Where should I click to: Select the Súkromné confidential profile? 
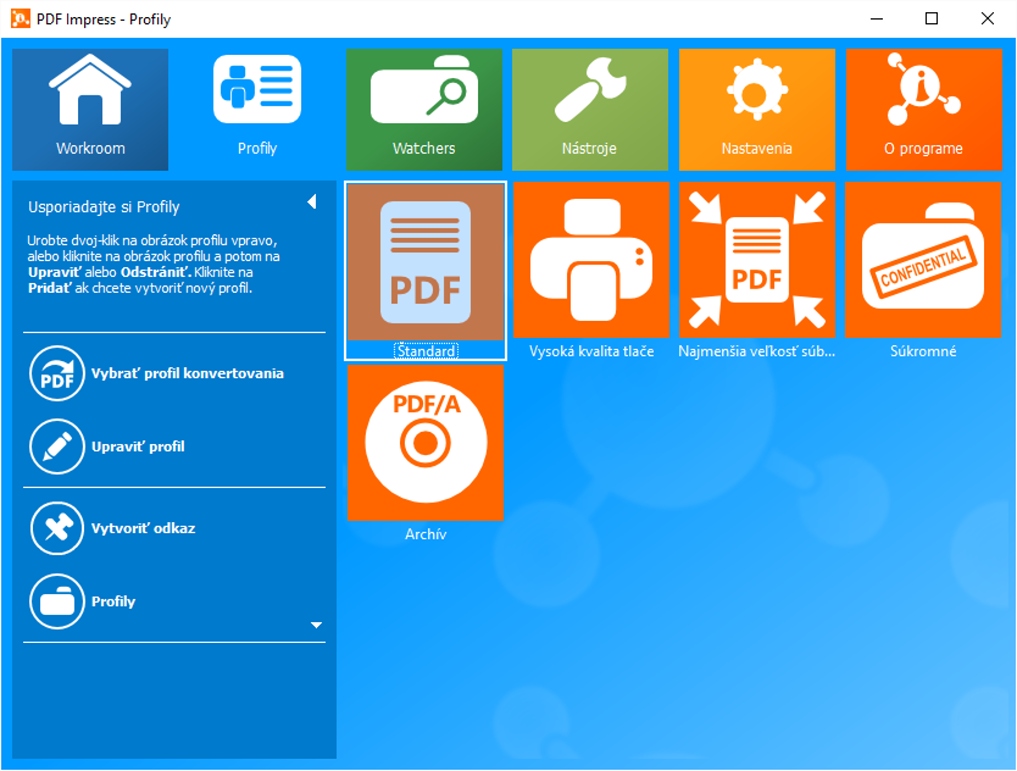pyautogui.click(x=923, y=261)
